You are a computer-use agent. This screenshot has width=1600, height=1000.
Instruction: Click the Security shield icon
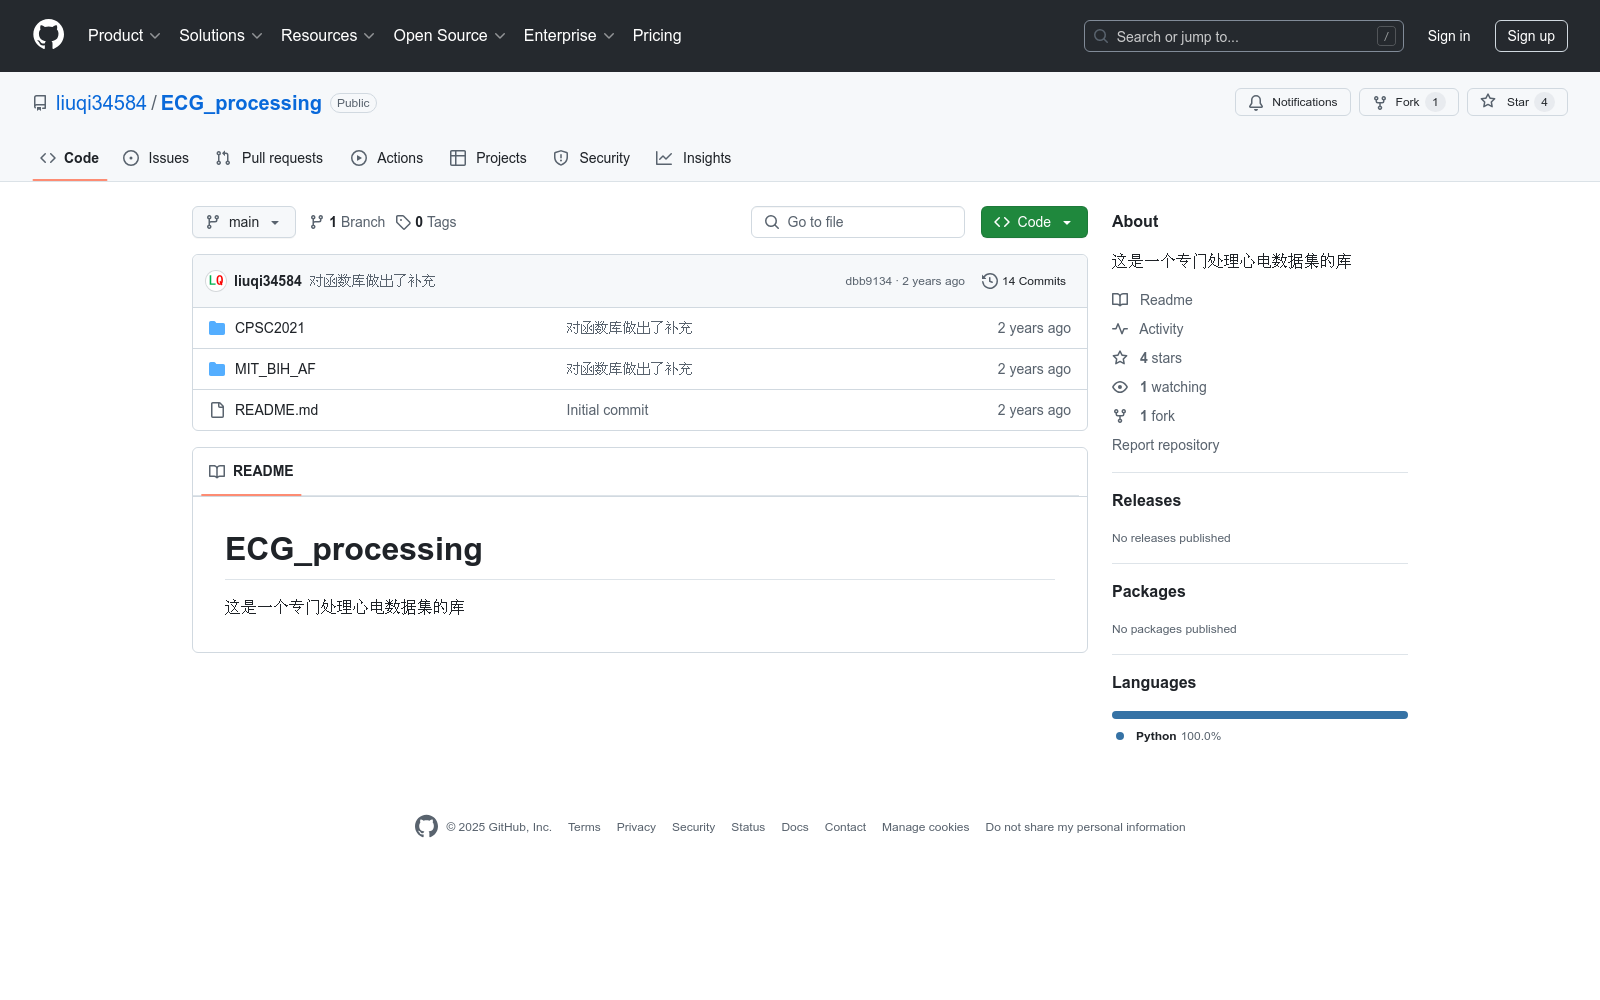coord(561,158)
